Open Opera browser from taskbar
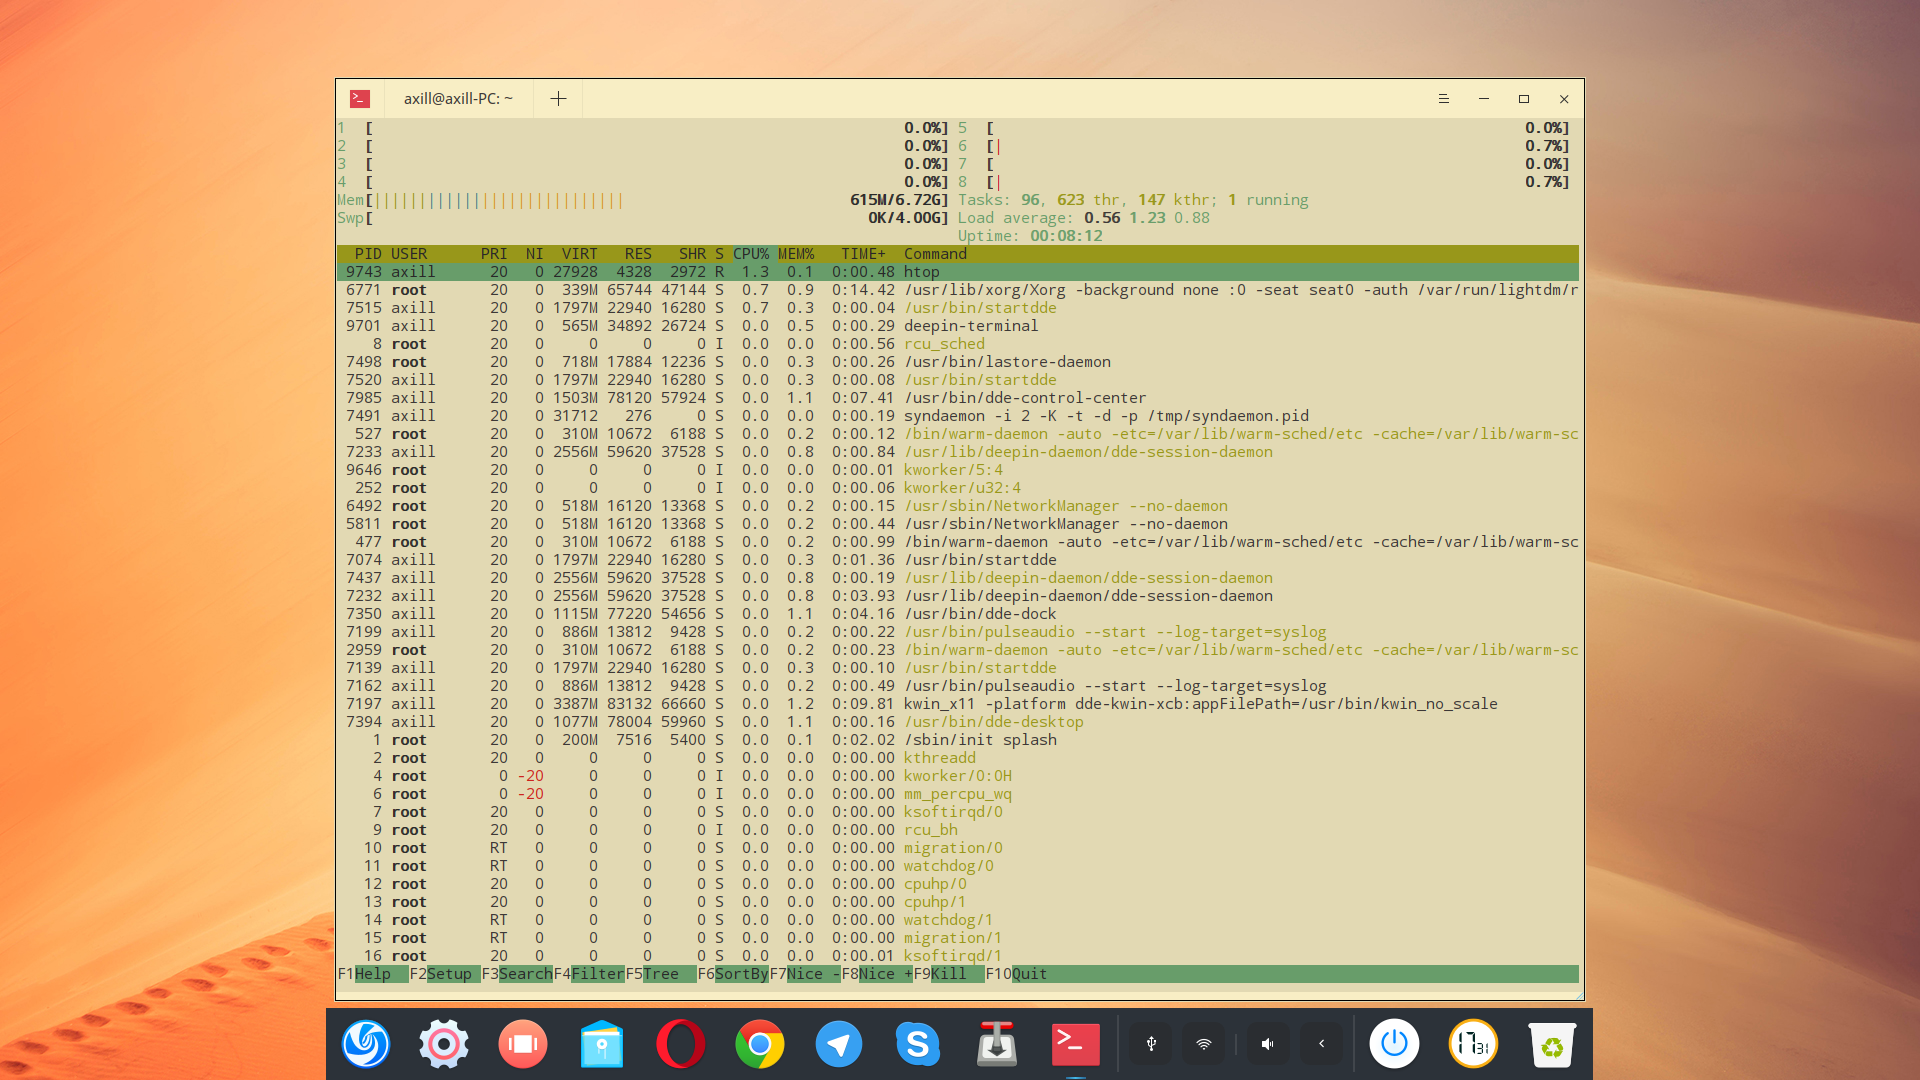 [x=679, y=1043]
